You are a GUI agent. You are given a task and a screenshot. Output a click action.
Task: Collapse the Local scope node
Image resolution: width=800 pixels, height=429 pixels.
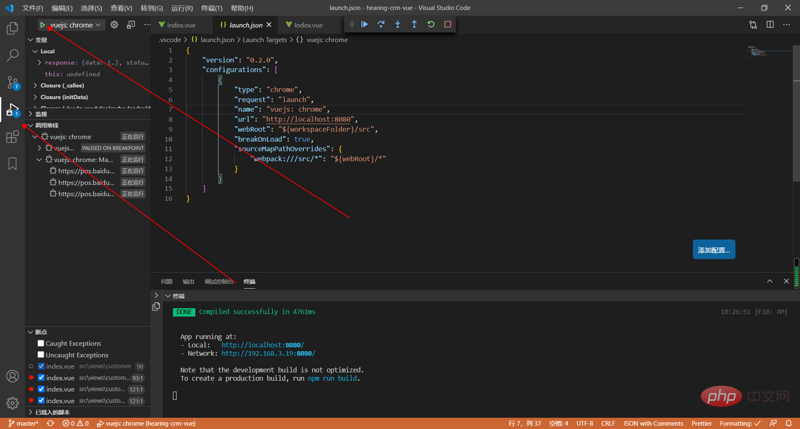(x=35, y=51)
